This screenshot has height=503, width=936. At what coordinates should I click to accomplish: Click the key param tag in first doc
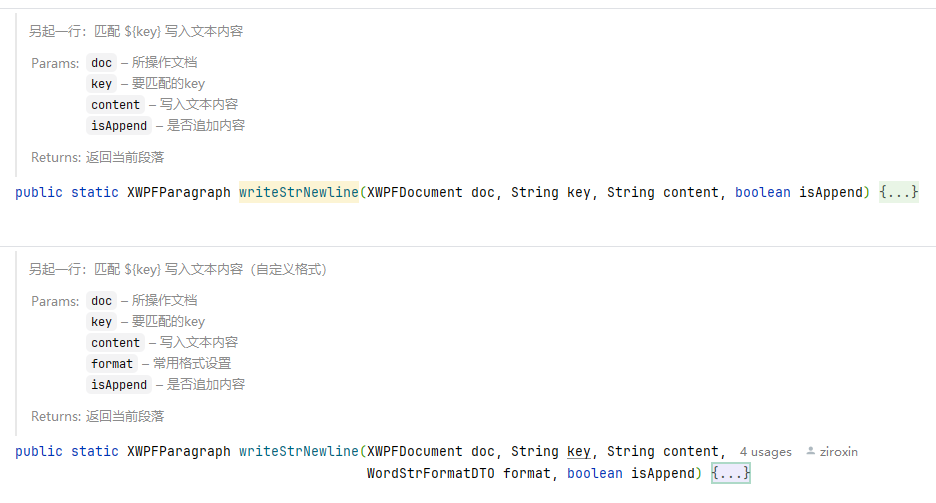tap(101, 84)
